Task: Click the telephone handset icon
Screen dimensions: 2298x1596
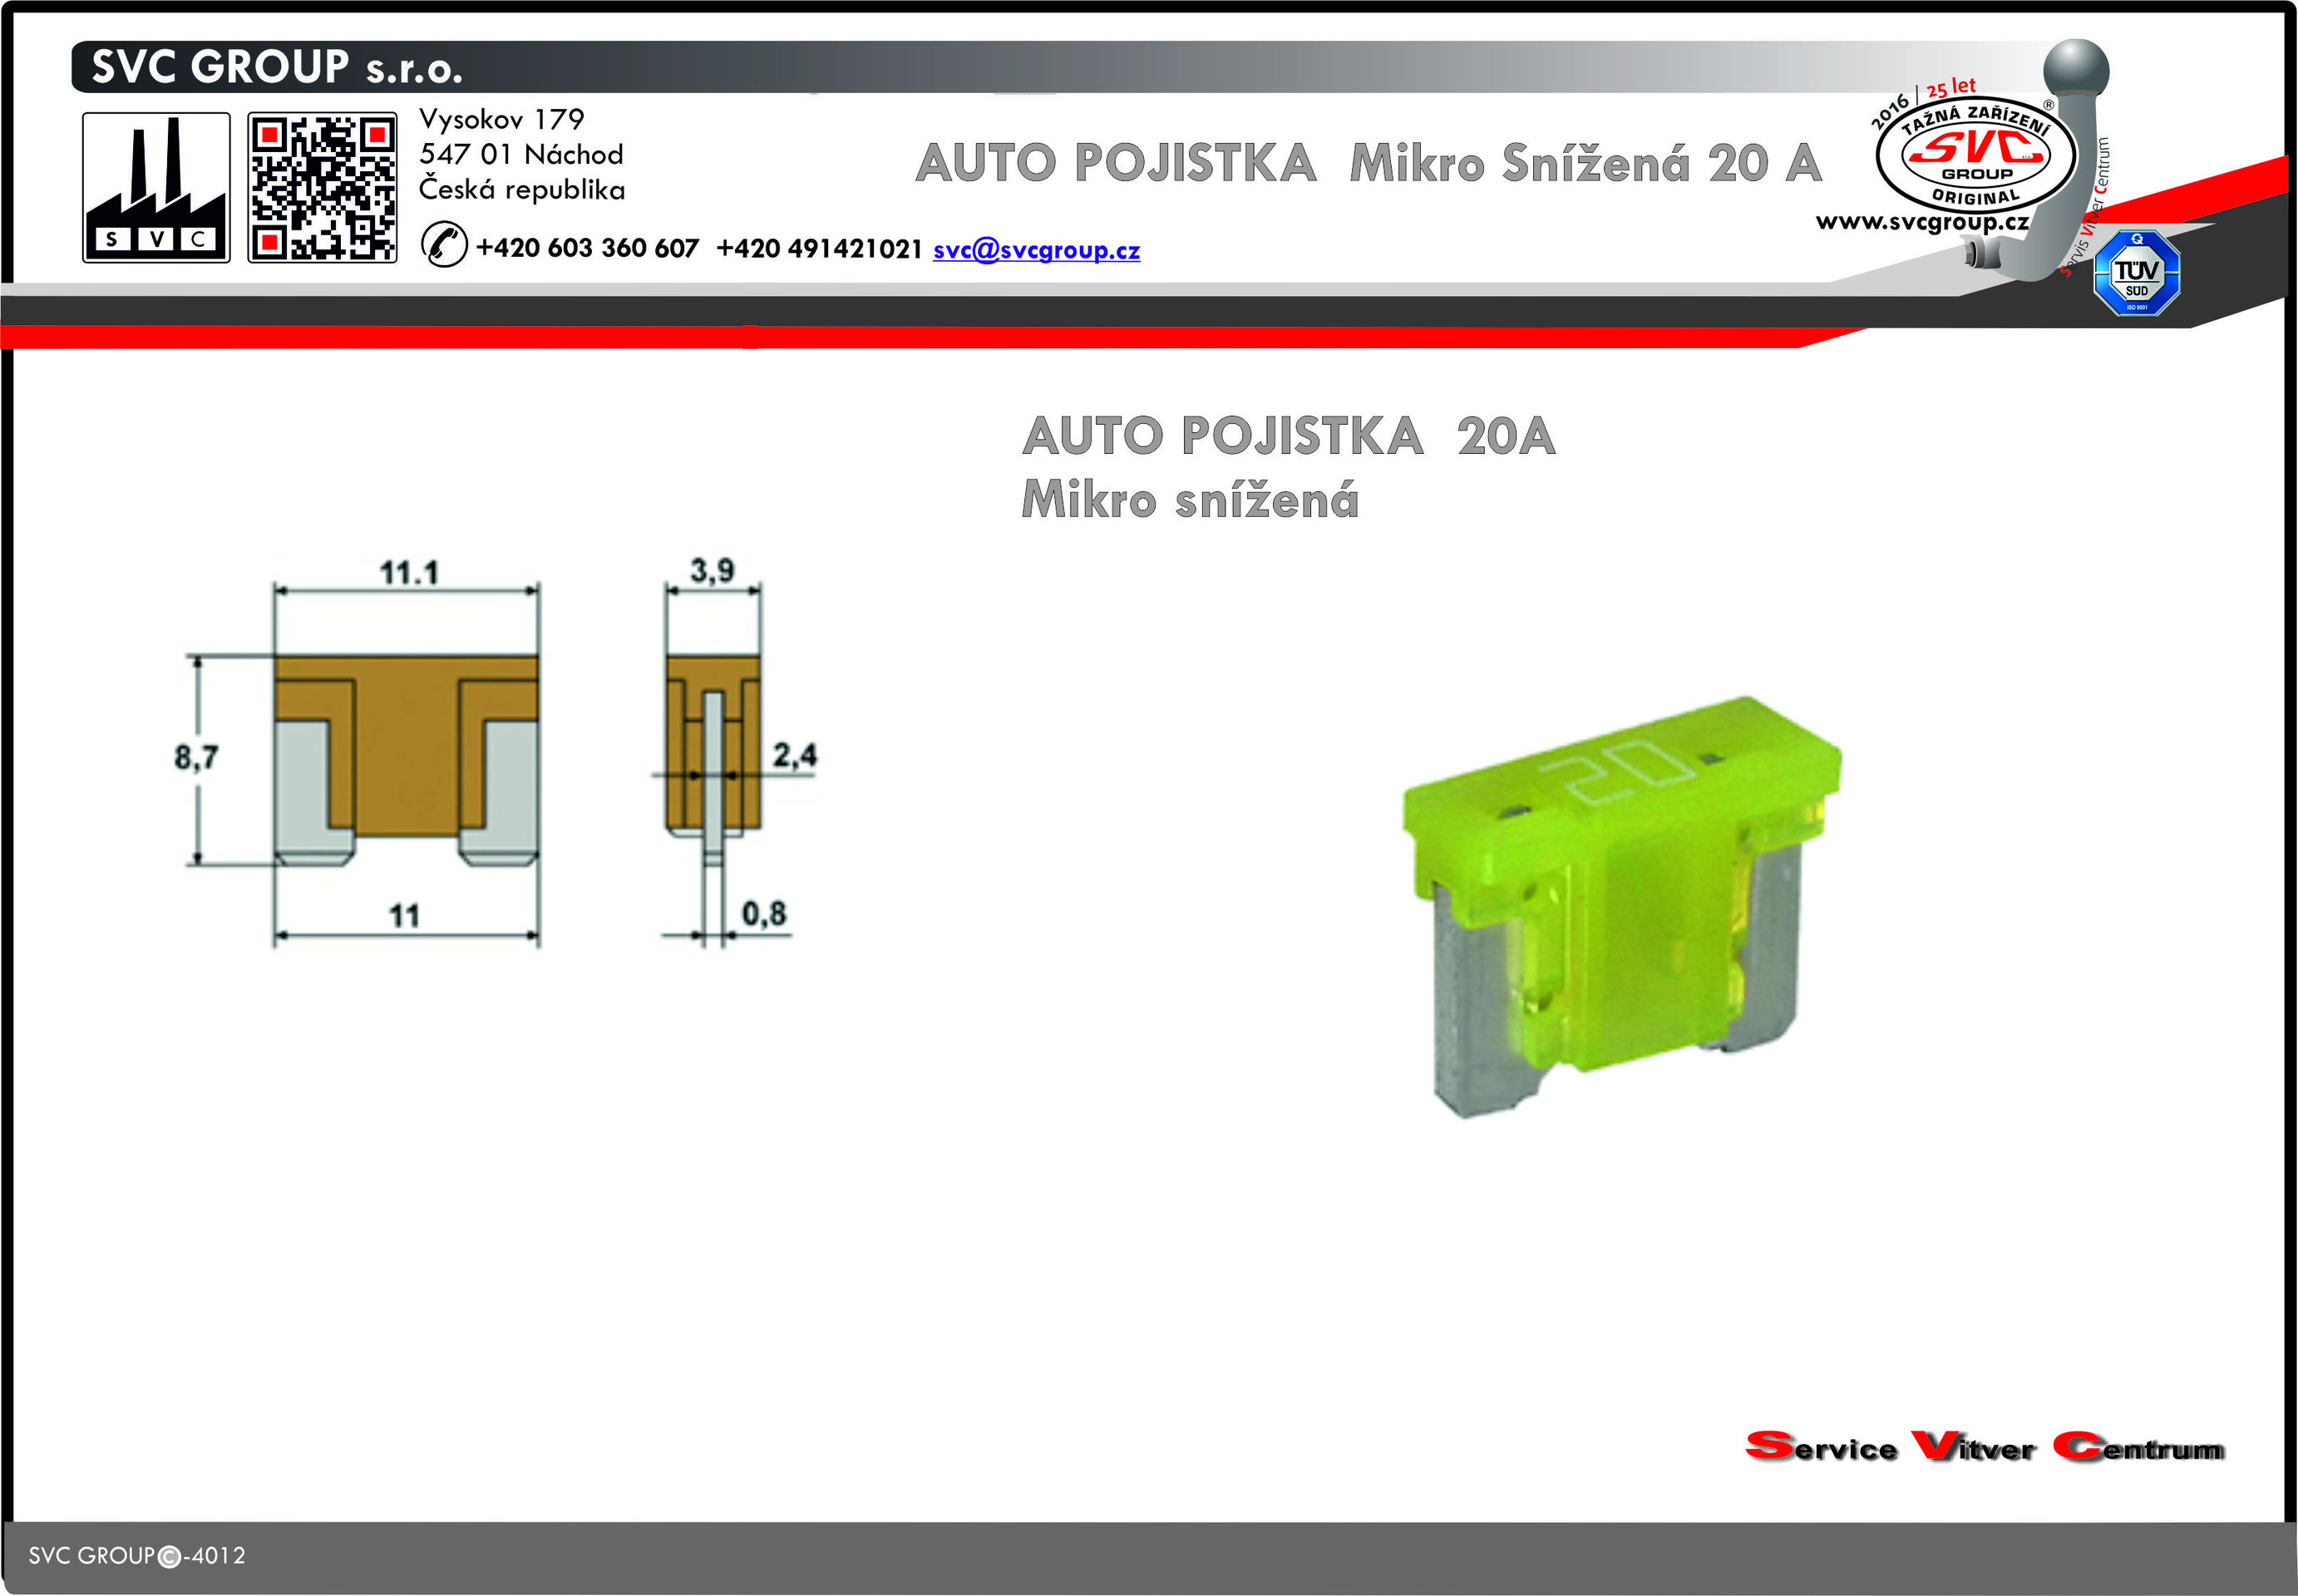Action: [x=444, y=245]
